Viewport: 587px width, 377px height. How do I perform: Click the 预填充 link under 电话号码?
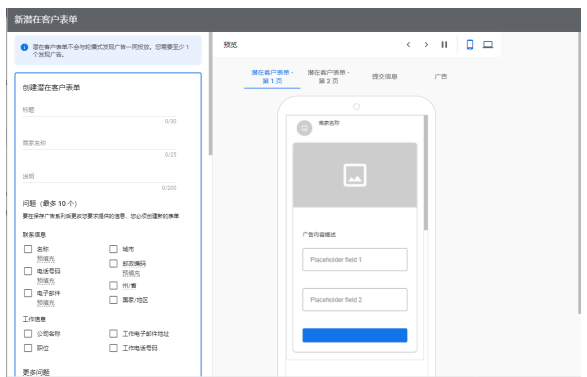click(x=46, y=281)
